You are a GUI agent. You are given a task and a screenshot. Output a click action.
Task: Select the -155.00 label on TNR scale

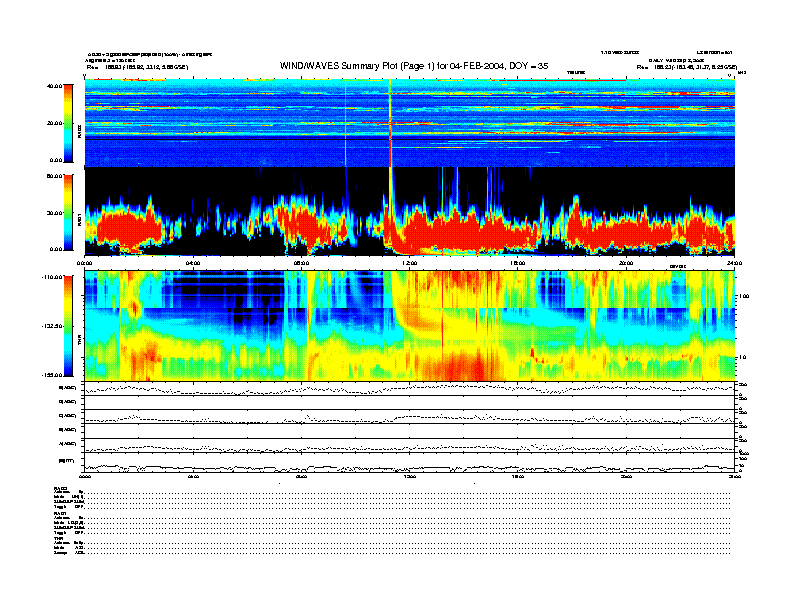click(52, 375)
